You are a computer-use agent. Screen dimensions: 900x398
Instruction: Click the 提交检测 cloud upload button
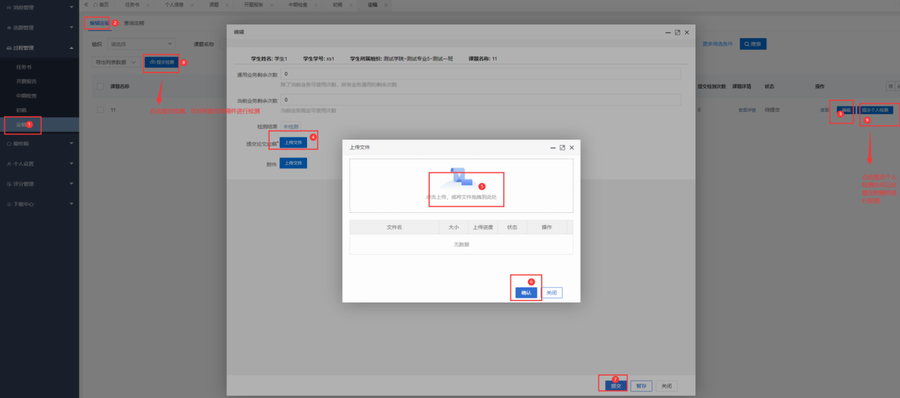161,62
